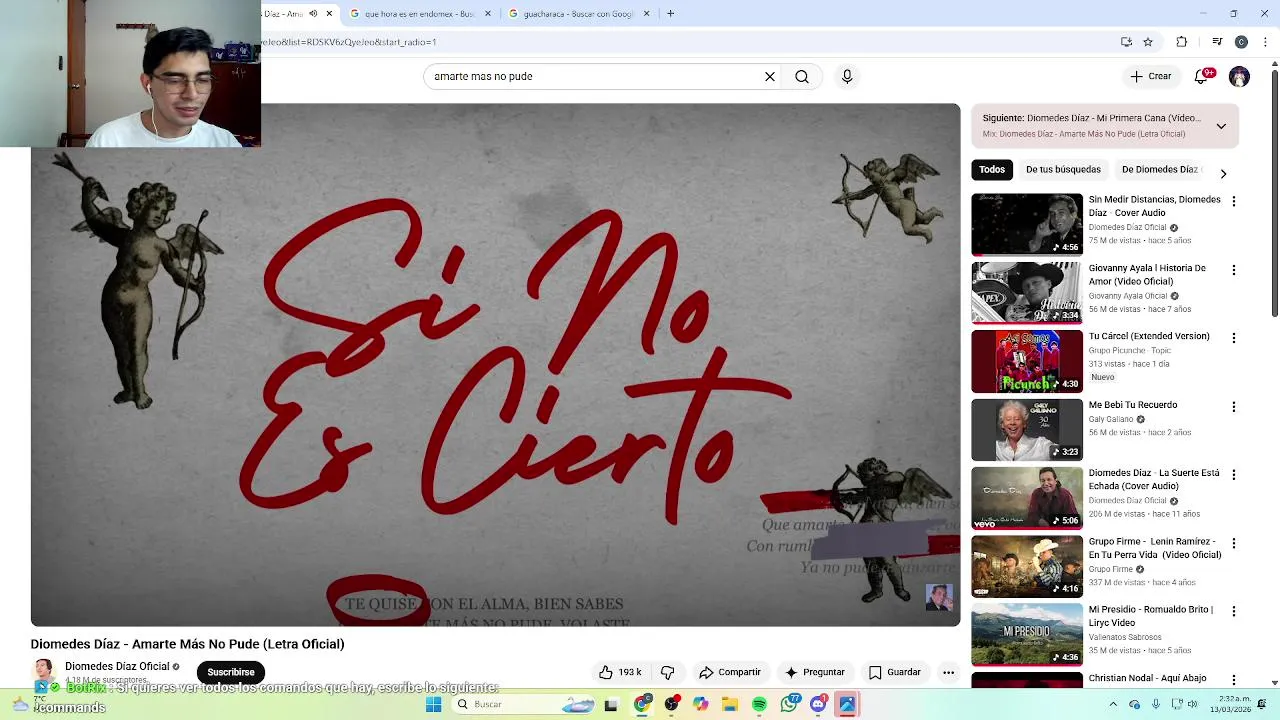
Task: Clear the YouTube search box text
Action: coord(770,76)
